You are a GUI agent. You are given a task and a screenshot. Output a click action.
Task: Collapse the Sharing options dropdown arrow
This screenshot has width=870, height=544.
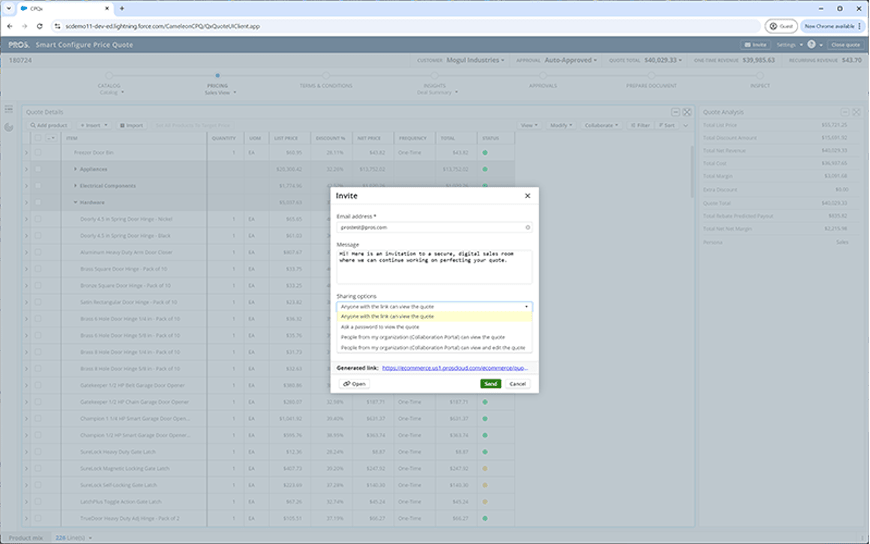526,306
